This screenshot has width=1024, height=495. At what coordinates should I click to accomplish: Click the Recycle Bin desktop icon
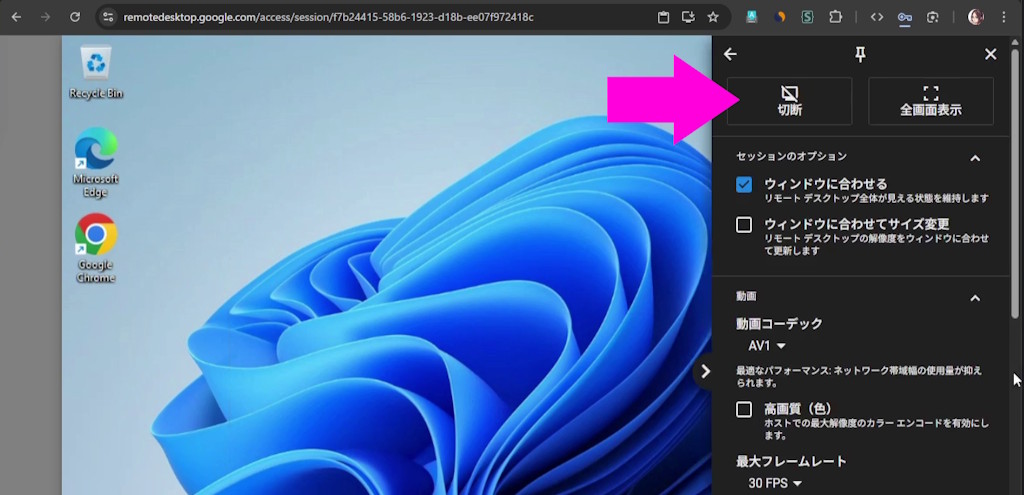(x=96, y=70)
